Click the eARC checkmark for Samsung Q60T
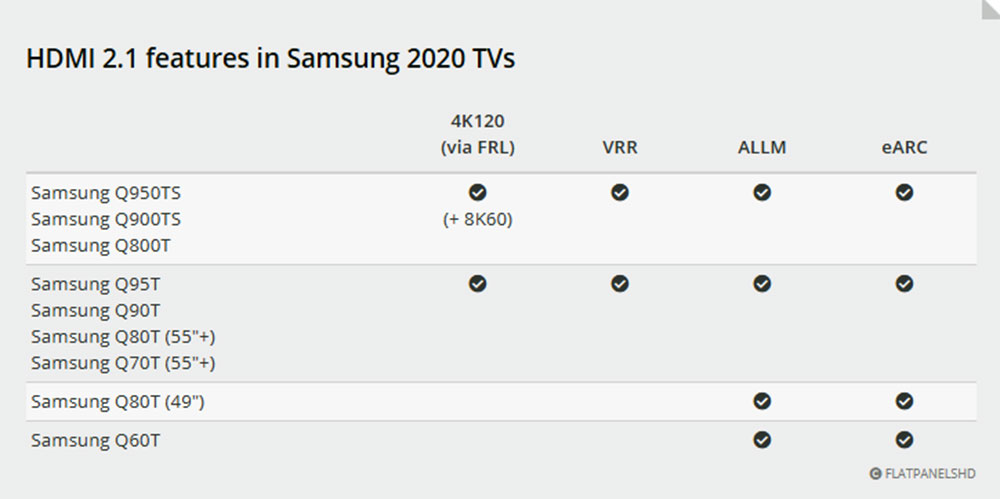Image resolution: width=1000 pixels, height=499 pixels. [x=904, y=439]
